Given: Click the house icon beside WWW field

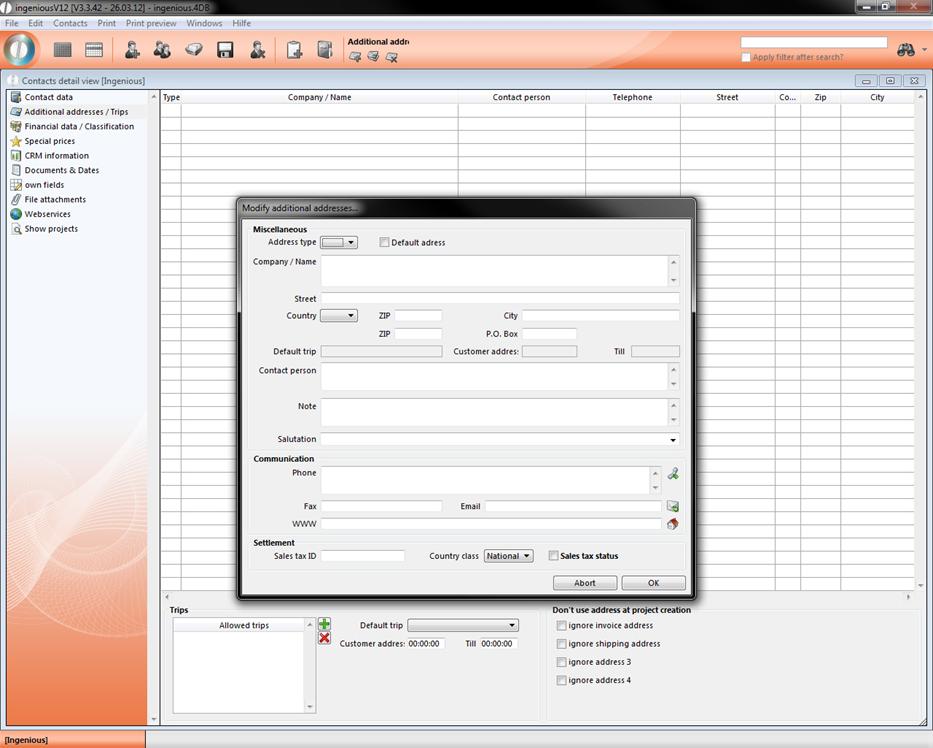Looking at the screenshot, I should [x=673, y=523].
